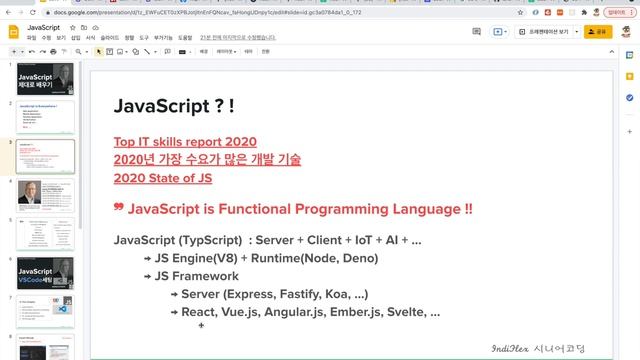The image size is (640, 360).
Task: Click the zoom magnifier tool
Action: click(x=78, y=52)
